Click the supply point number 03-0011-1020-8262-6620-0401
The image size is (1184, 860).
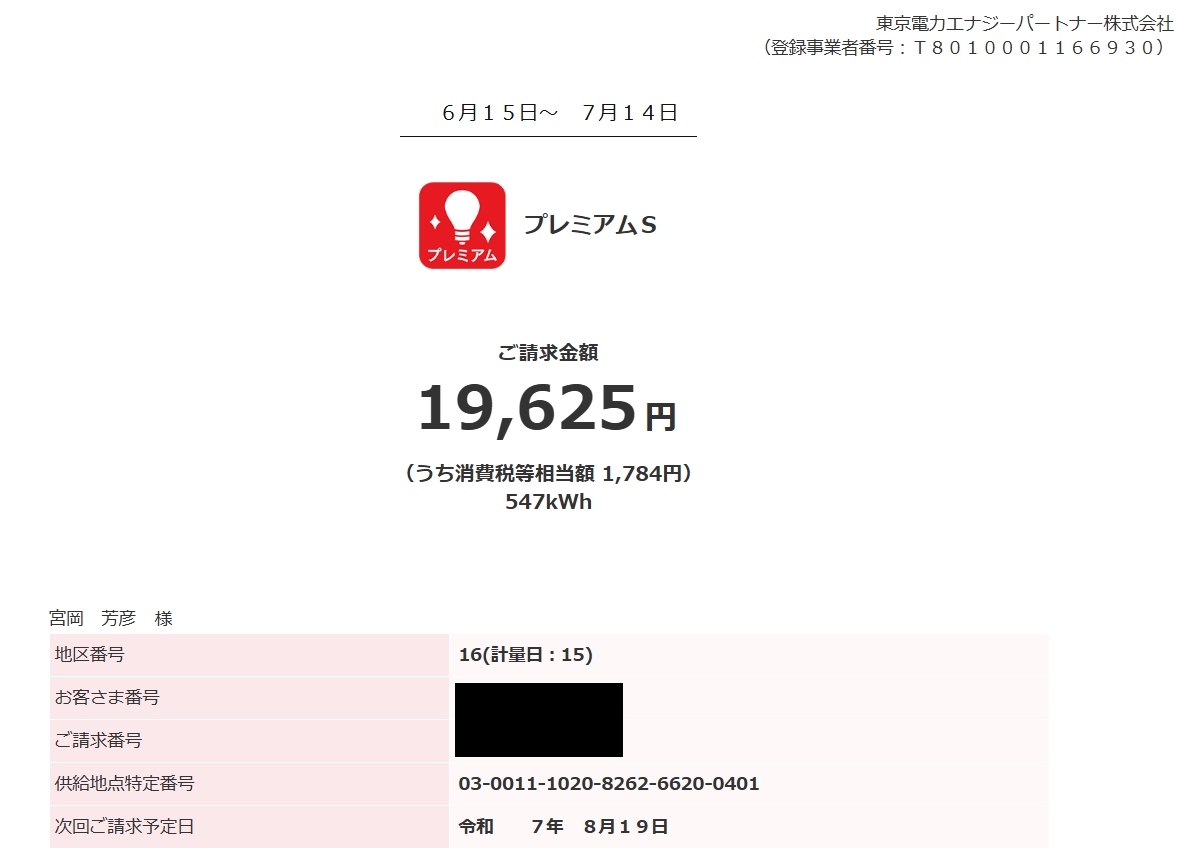tap(609, 784)
